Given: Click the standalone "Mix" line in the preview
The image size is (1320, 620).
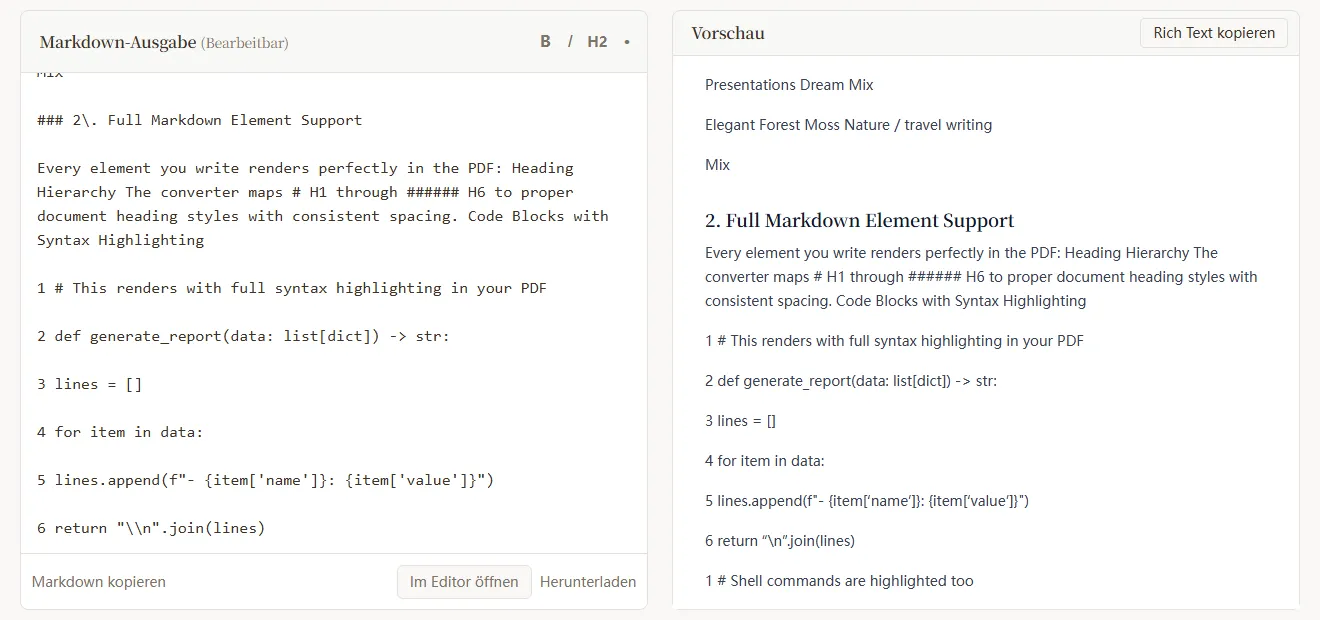Looking at the screenshot, I should tap(718, 165).
